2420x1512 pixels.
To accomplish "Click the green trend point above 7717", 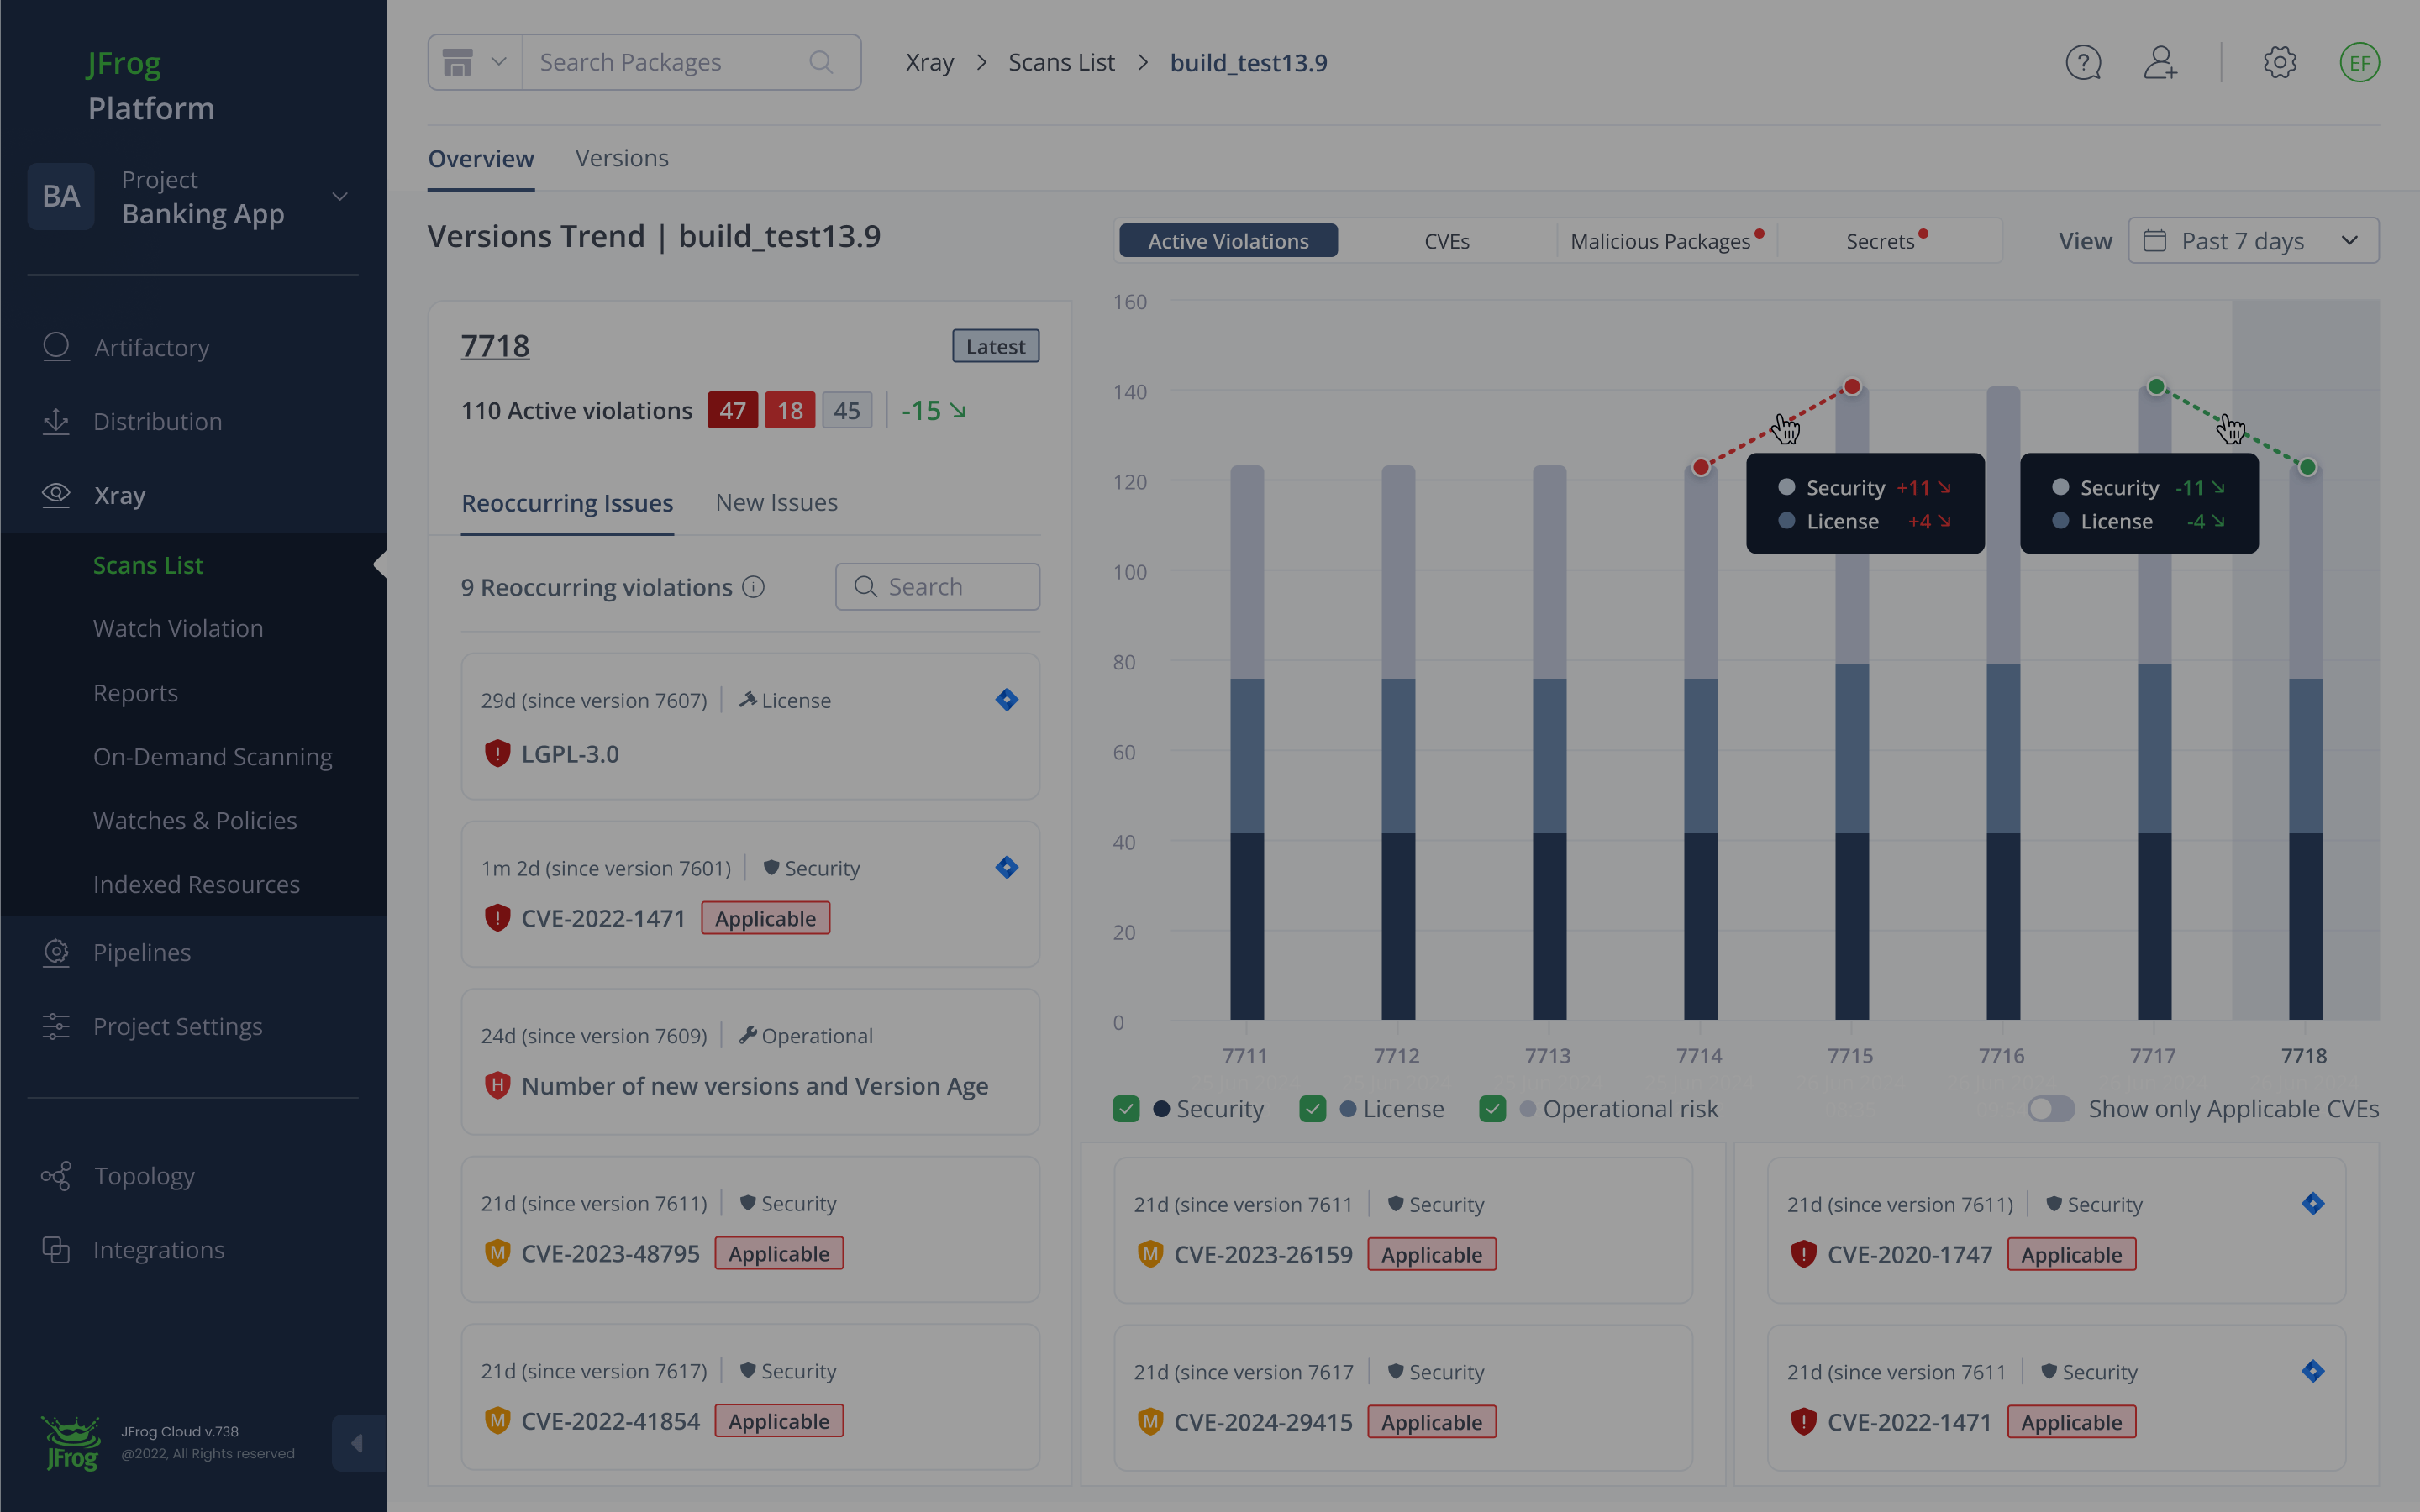I will coord(2156,387).
